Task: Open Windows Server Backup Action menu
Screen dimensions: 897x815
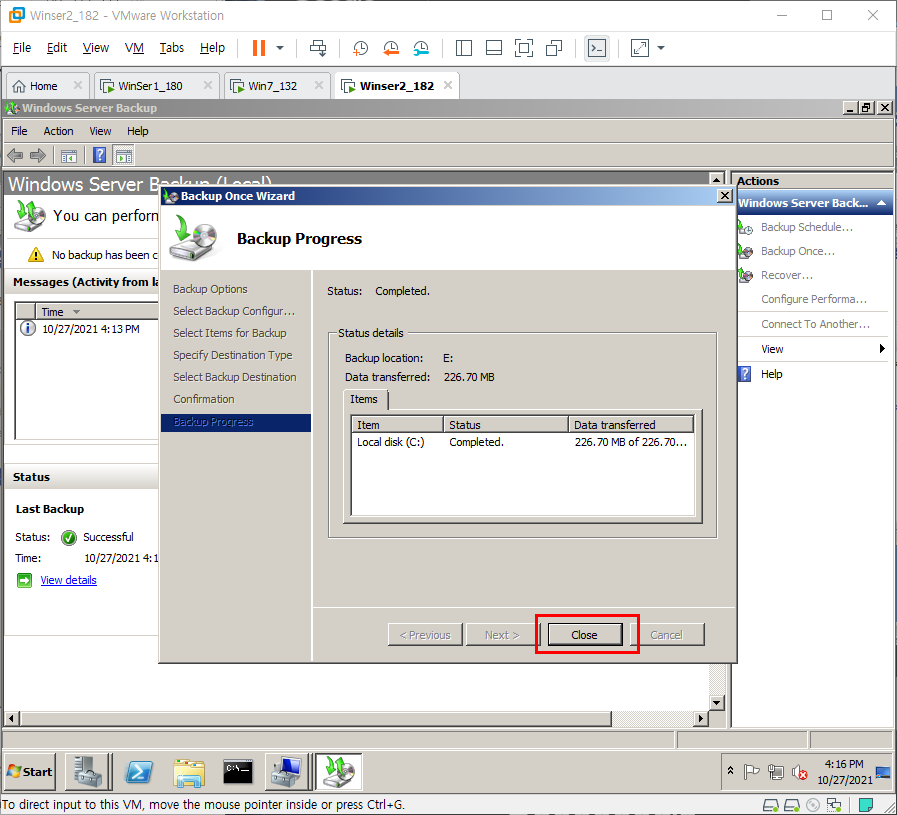Action: pos(58,131)
